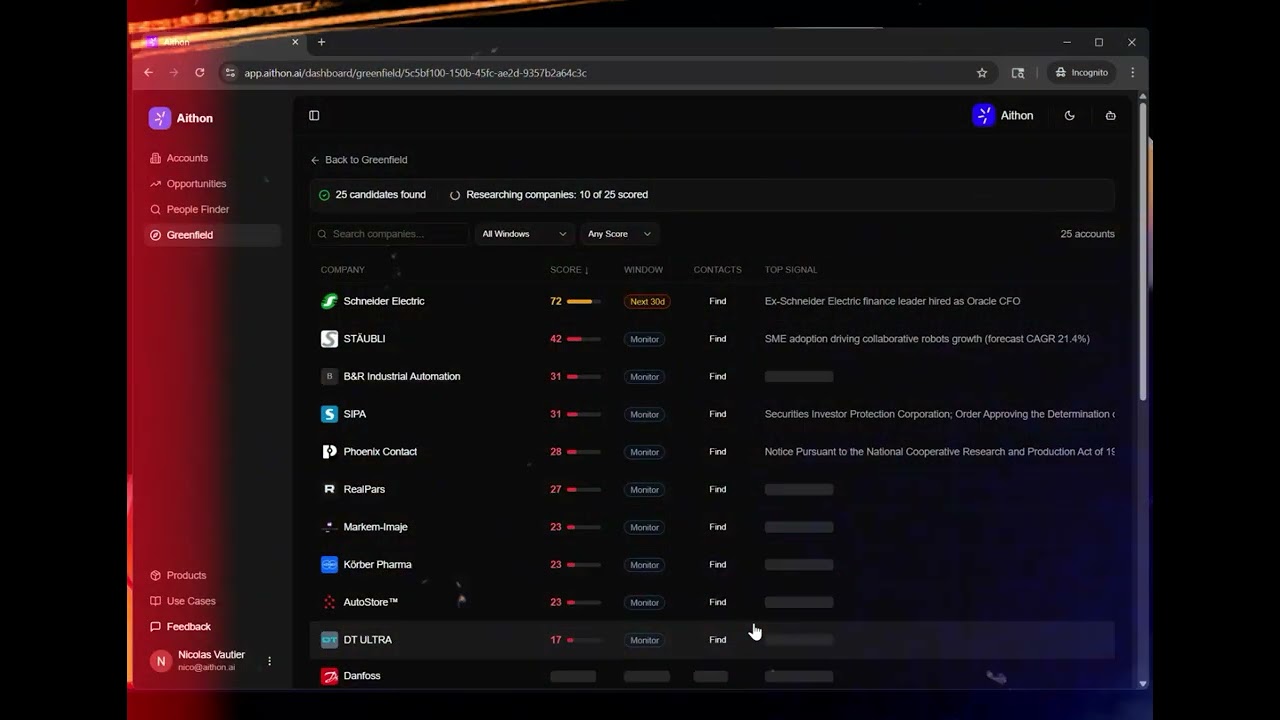Screen dimensions: 1280x720
Task: Click the 25 candidates found status
Action: point(372,195)
